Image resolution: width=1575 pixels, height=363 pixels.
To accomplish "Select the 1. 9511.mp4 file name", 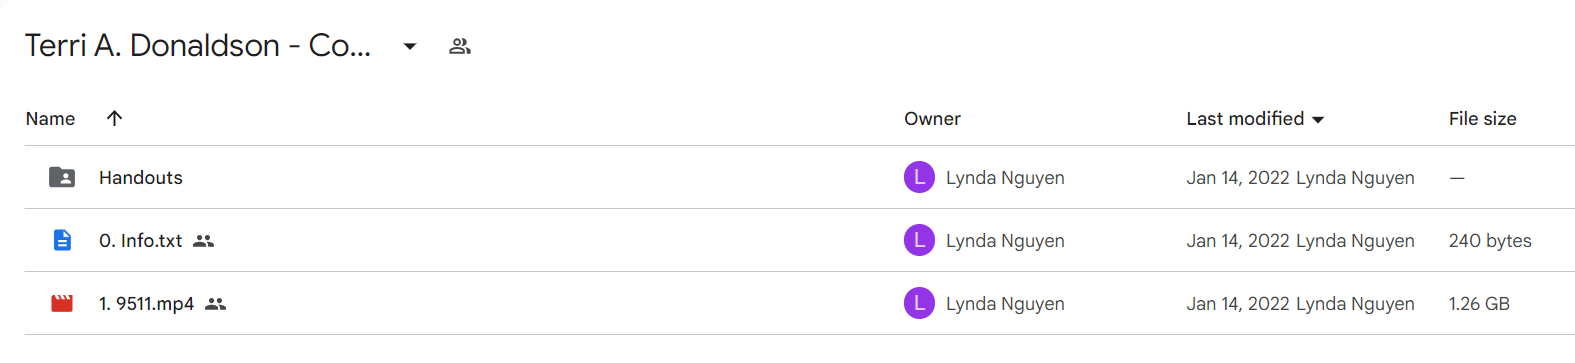I will tap(146, 303).
